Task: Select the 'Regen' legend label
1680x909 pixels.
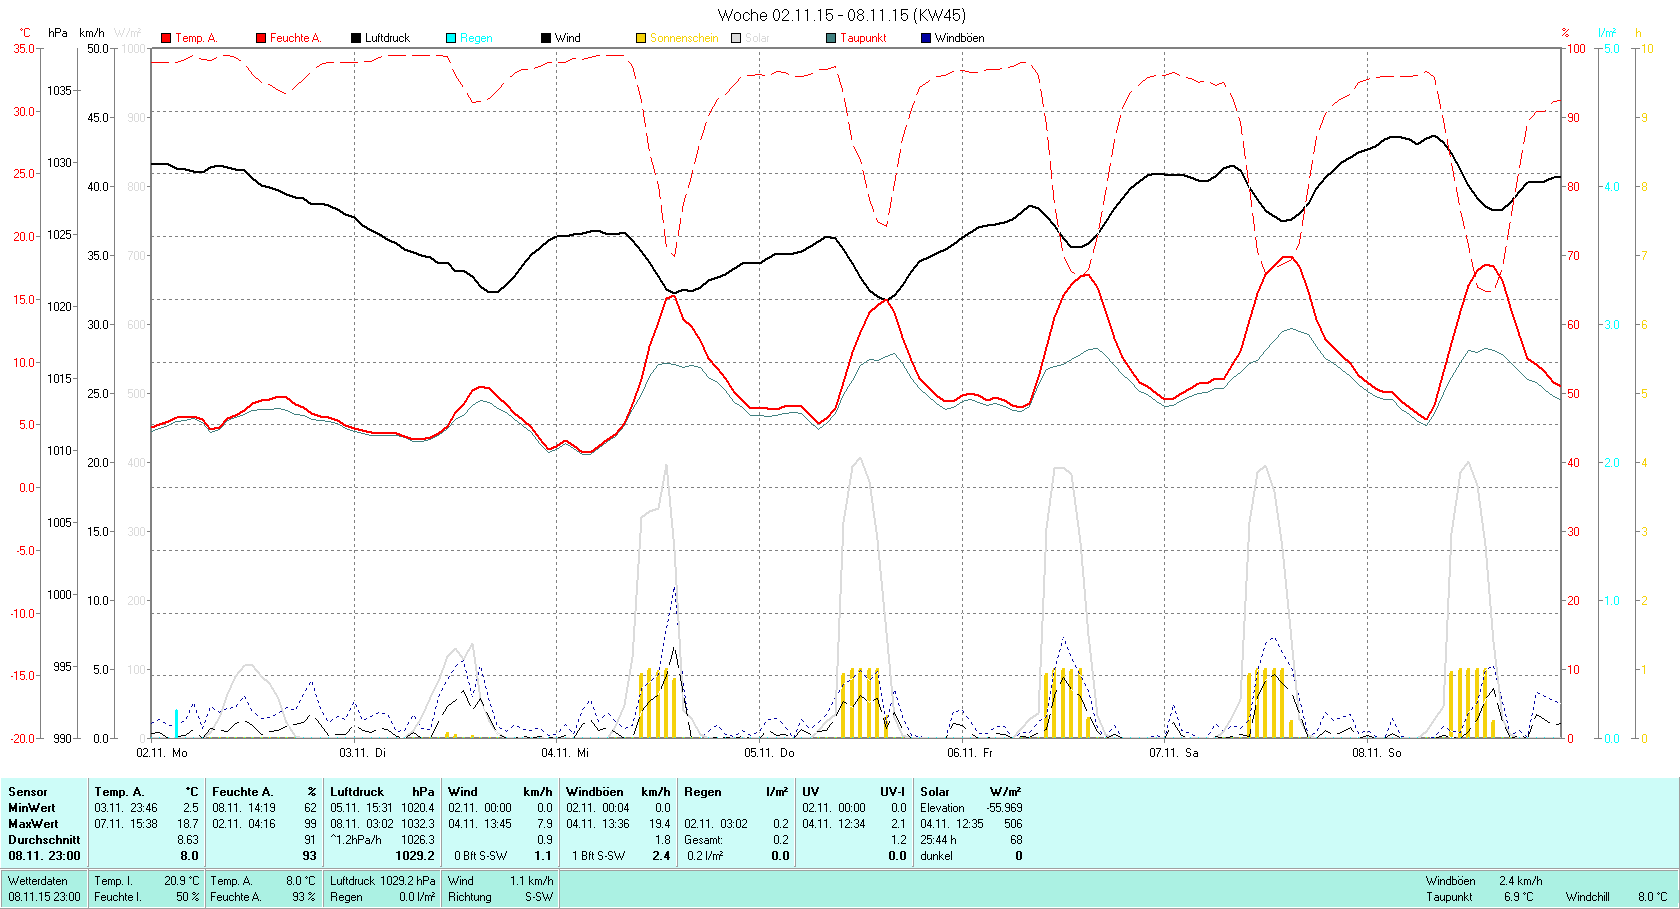Action: 476,38
